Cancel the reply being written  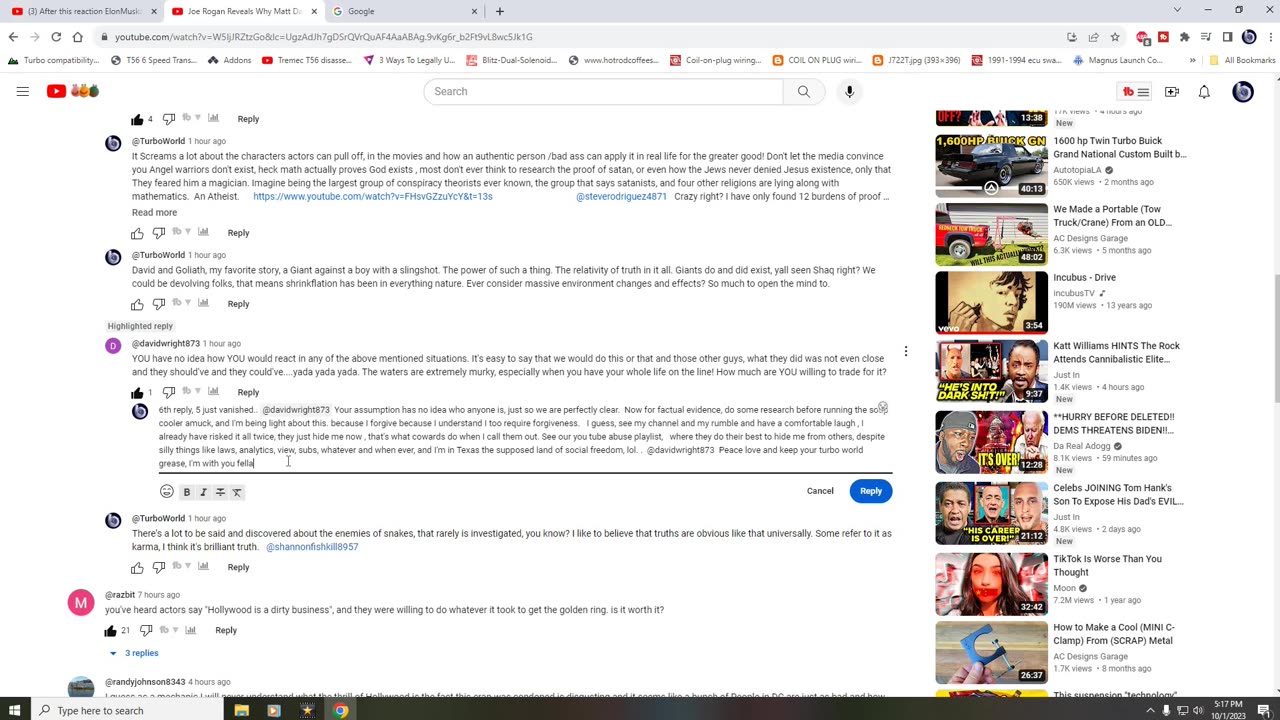[820, 491]
